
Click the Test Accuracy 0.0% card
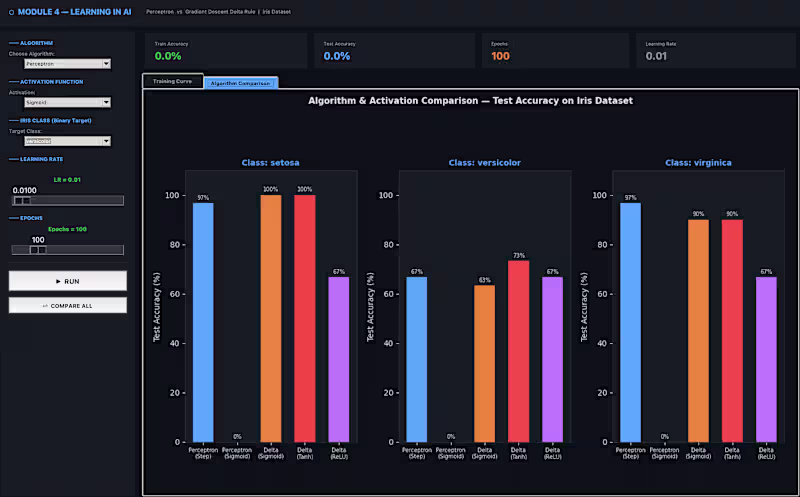tap(394, 51)
